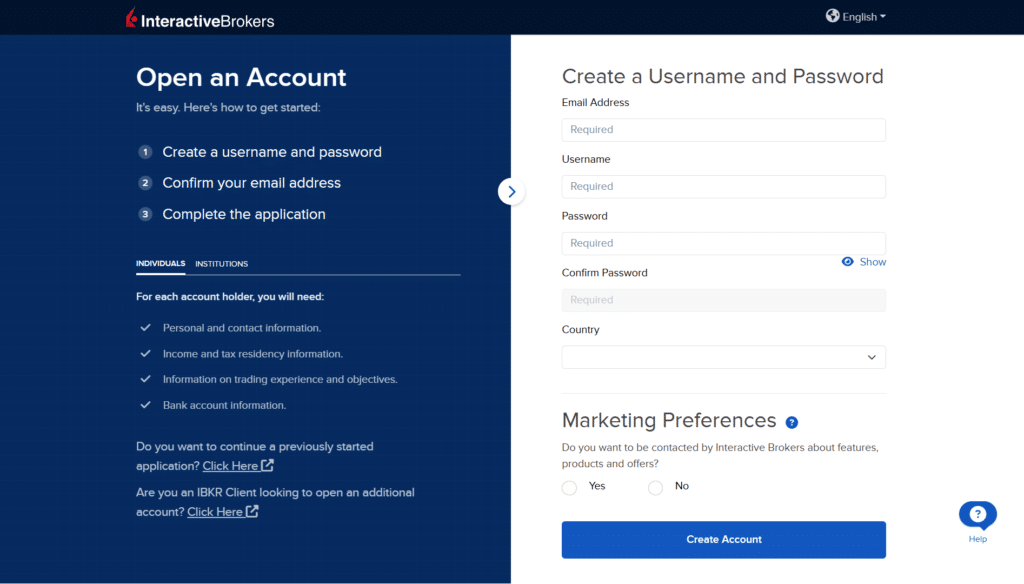Viewport: 1024px width, 584px height.
Task: Toggle Show password visibility
Action: 863,262
